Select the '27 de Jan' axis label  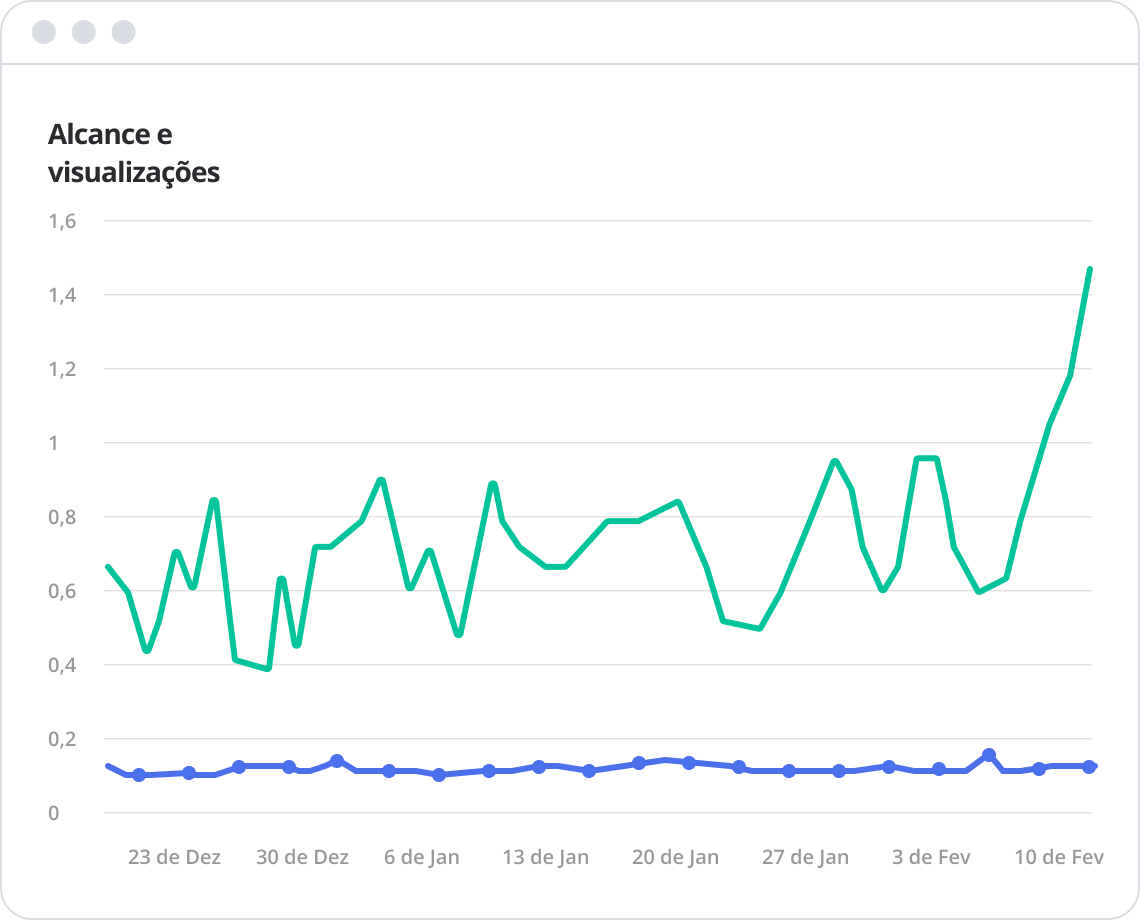point(805,857)
